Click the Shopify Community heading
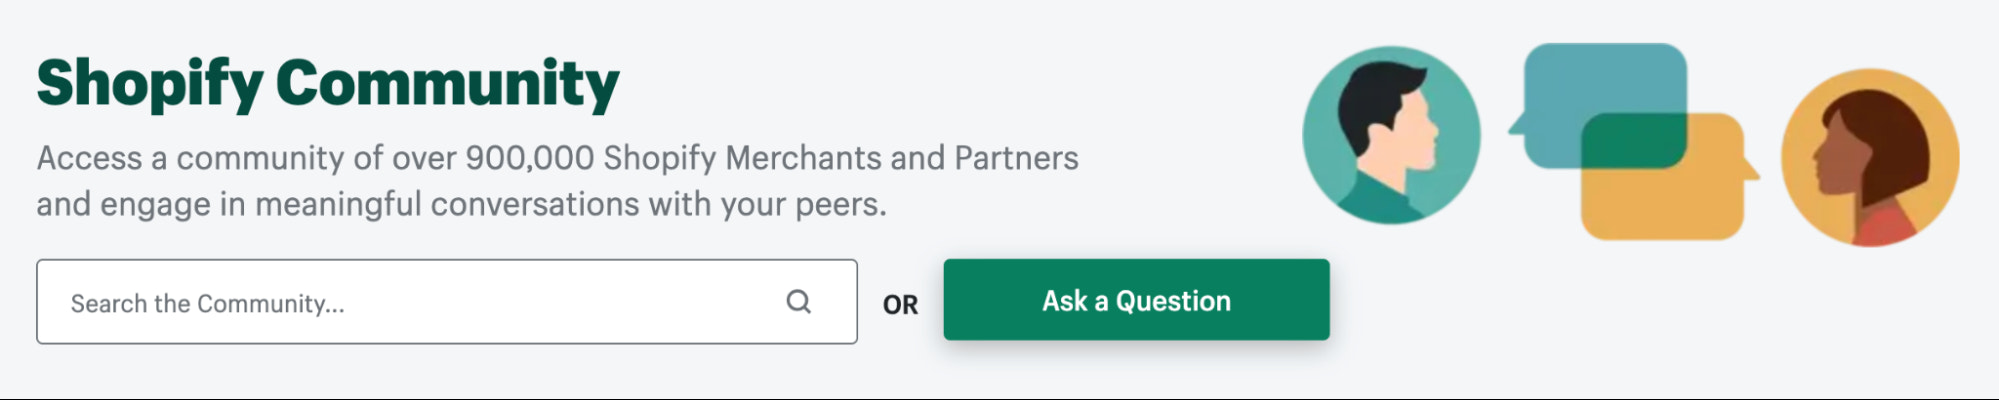This screenshot has width=1999, height=400. coord(328,83)
